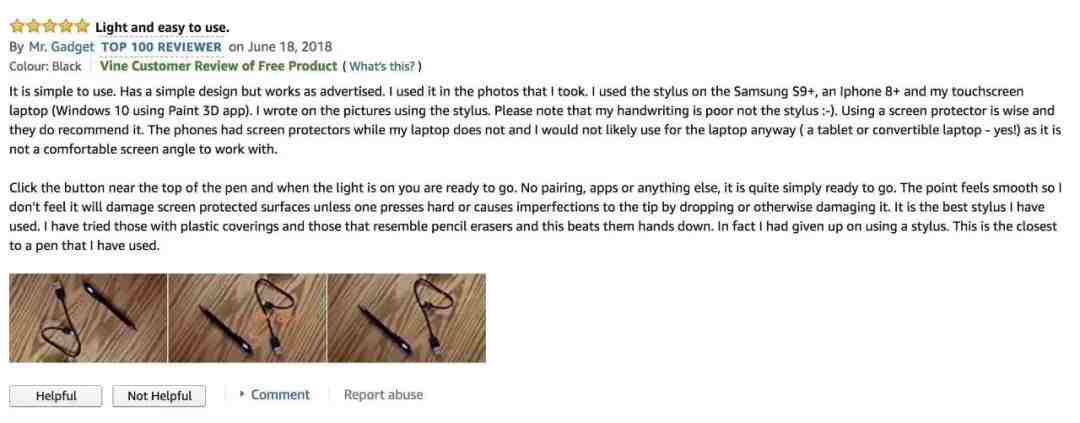The image size is (1080, 423).
Task: Click the fifth gold rating star
Action: pos(81,27)
